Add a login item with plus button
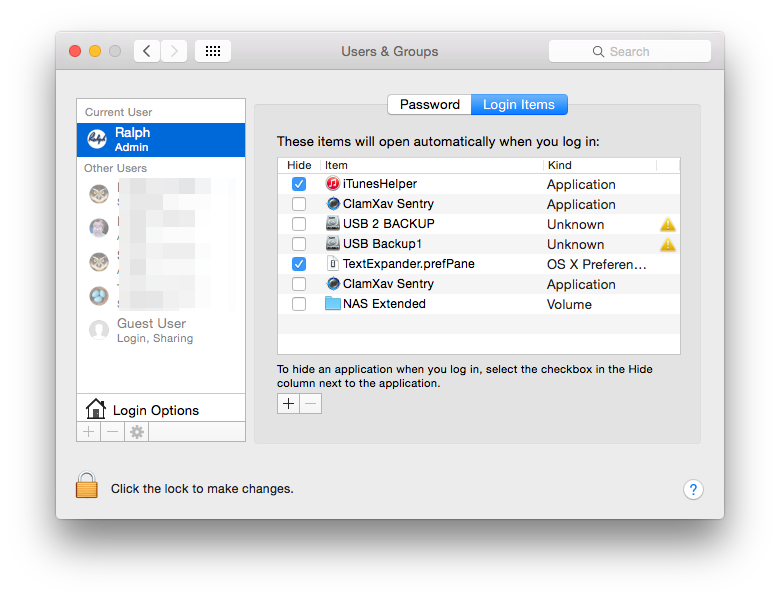Image resolution: width=780 pixels, height=599 pixels. [289, 403]
